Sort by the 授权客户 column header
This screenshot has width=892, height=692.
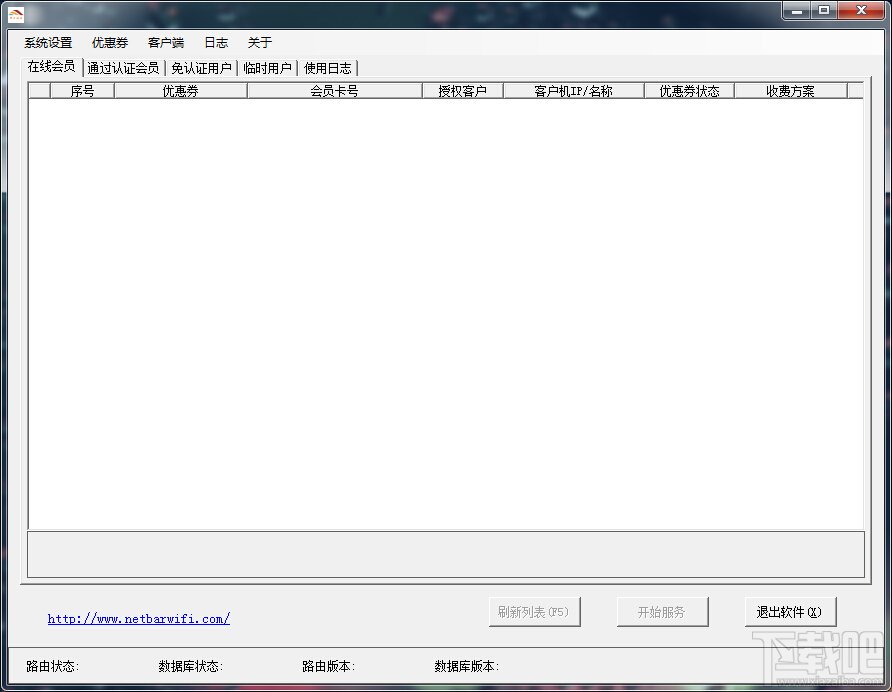pos(462,91)
